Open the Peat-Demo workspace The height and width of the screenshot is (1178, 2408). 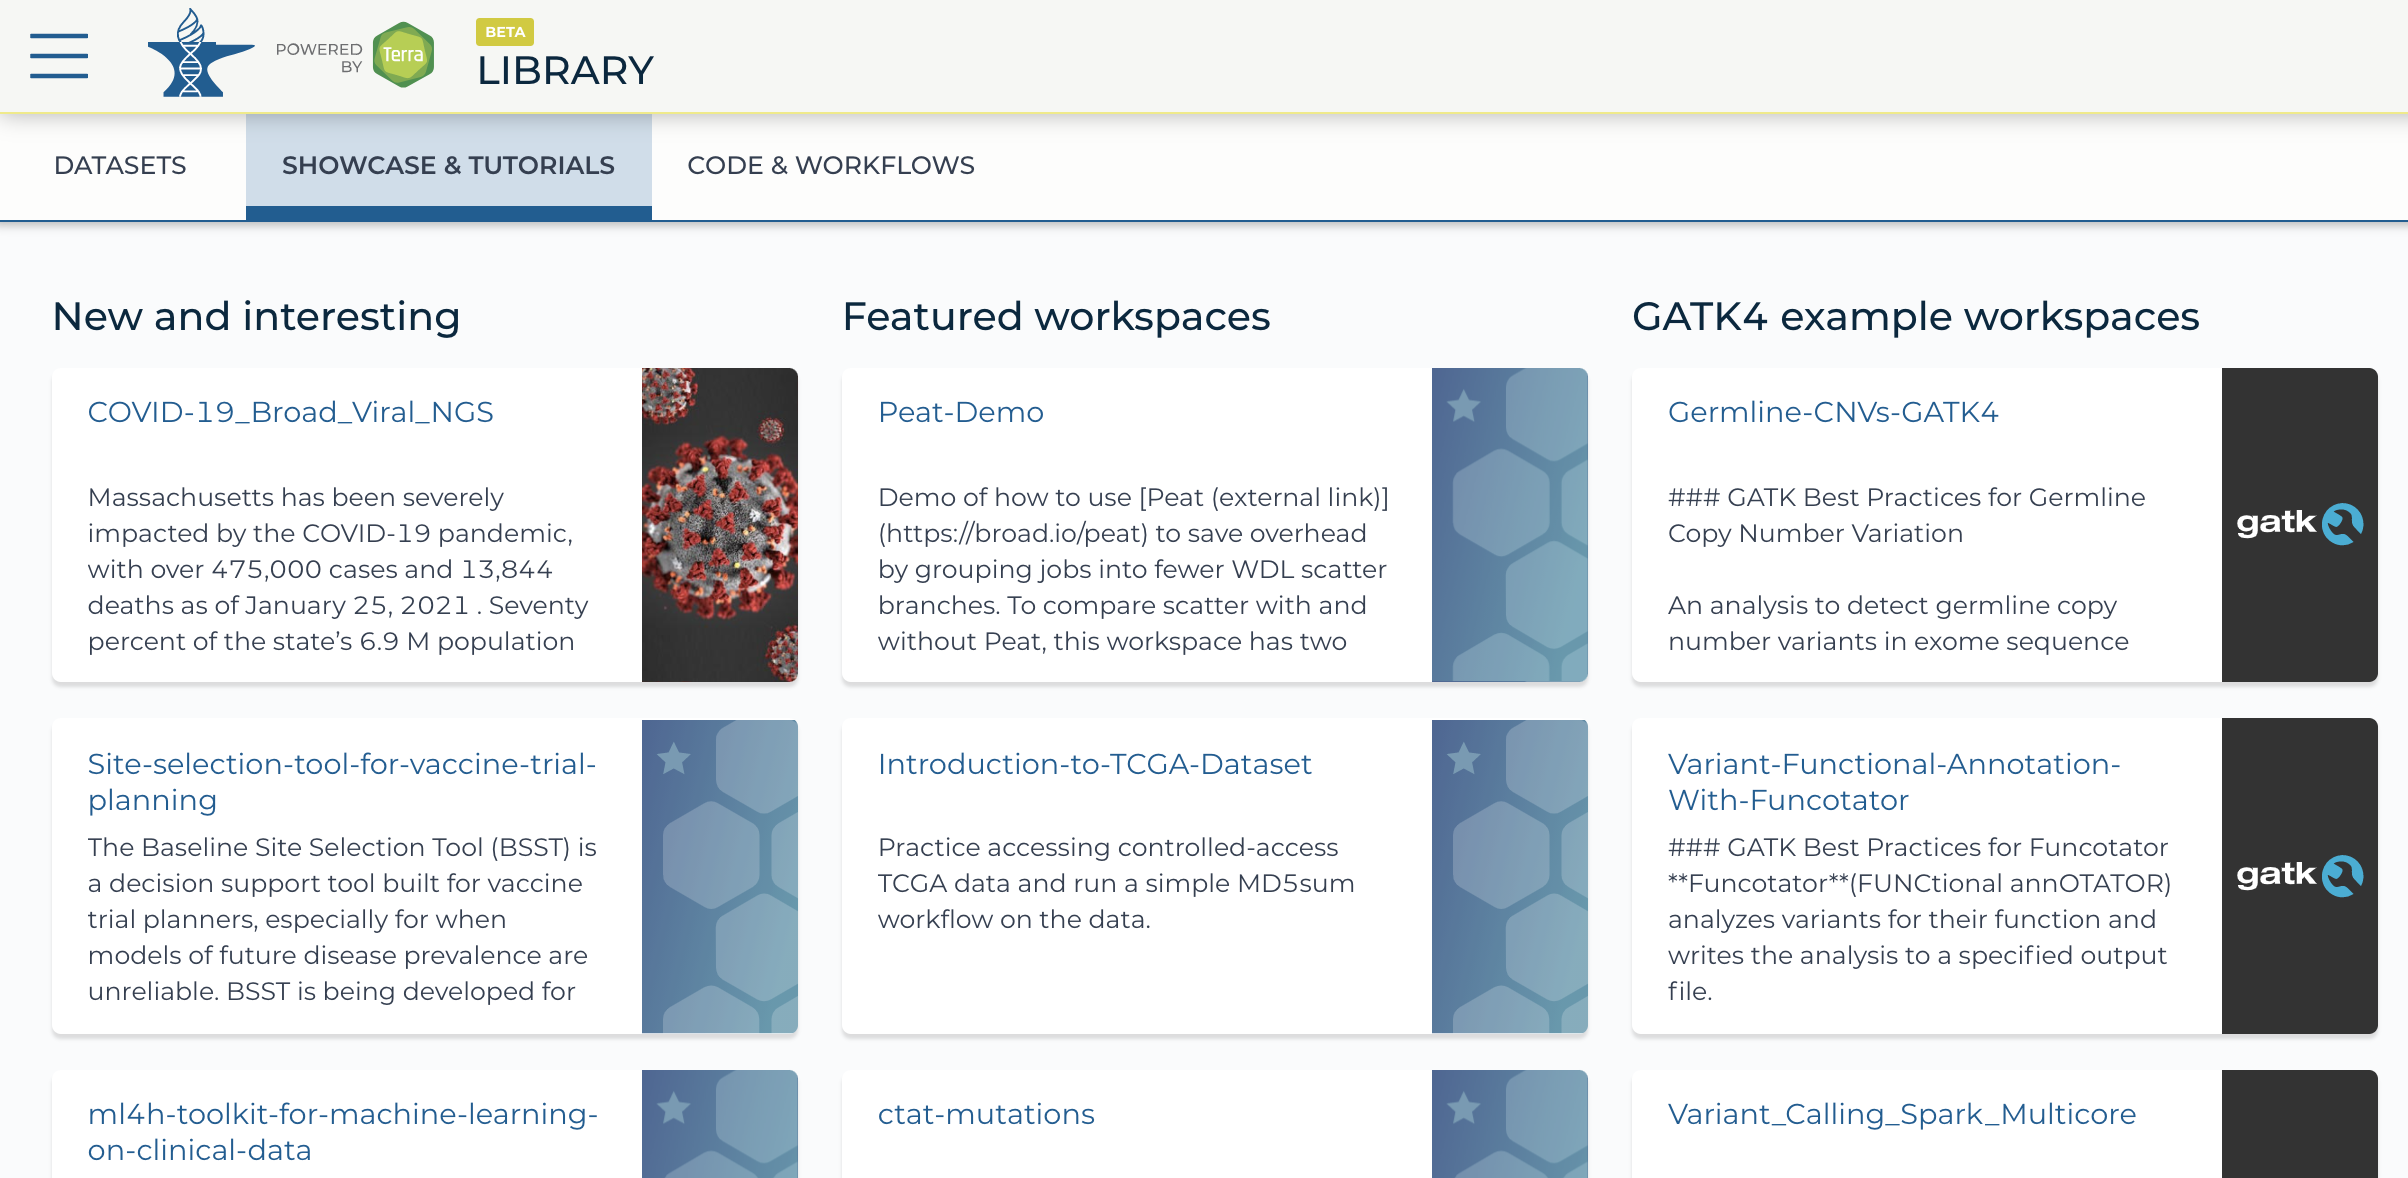coord(961,412)
